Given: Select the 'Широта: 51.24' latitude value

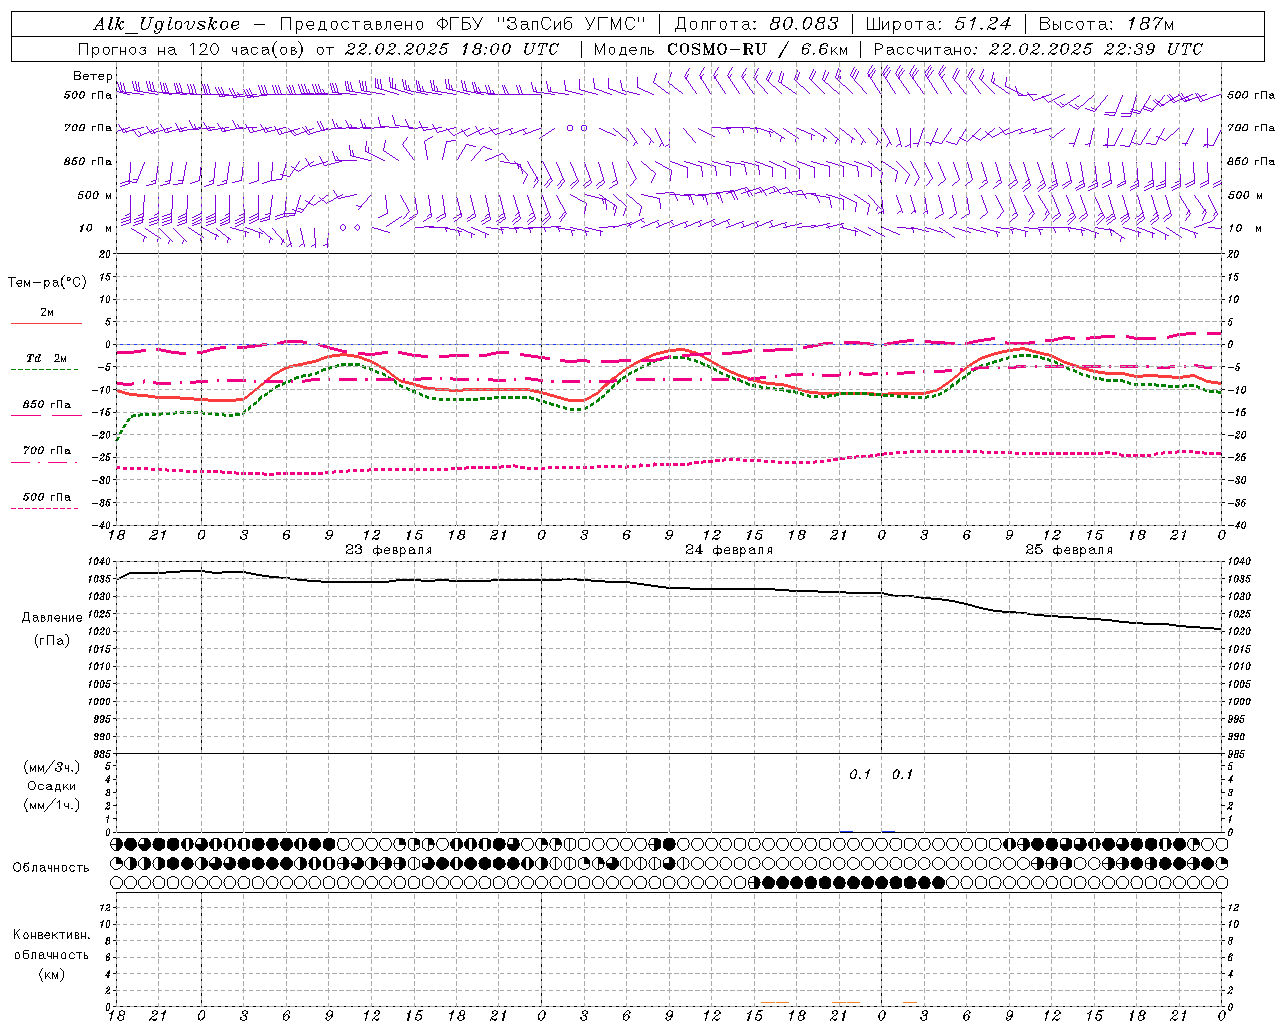Looking at the screenshot, I should [938, 24].
